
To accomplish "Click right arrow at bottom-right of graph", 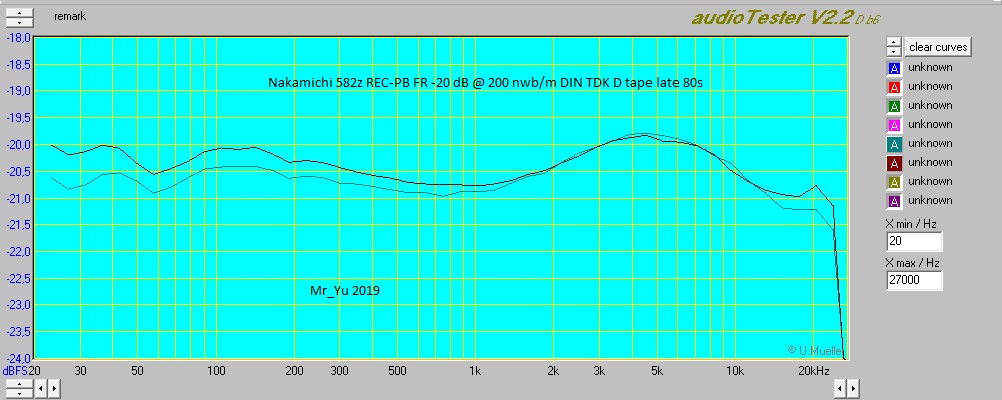I will 853,387.
